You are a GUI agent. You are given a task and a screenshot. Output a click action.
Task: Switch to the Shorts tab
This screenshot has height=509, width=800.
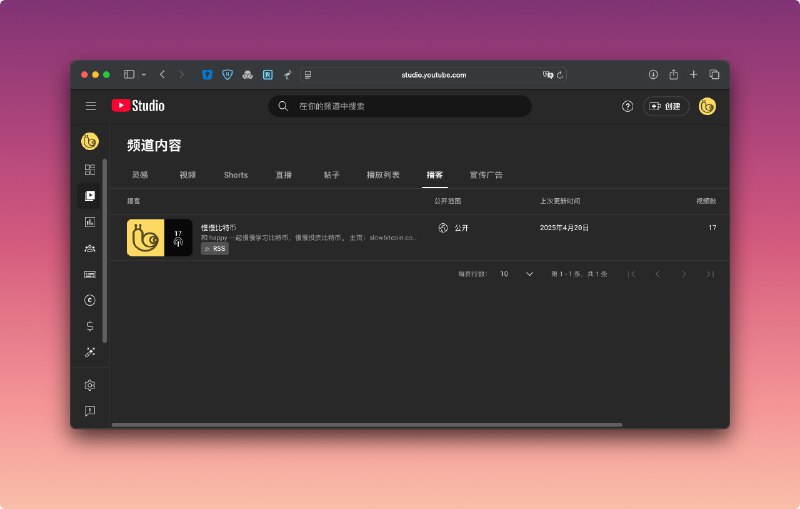point(236,175)
